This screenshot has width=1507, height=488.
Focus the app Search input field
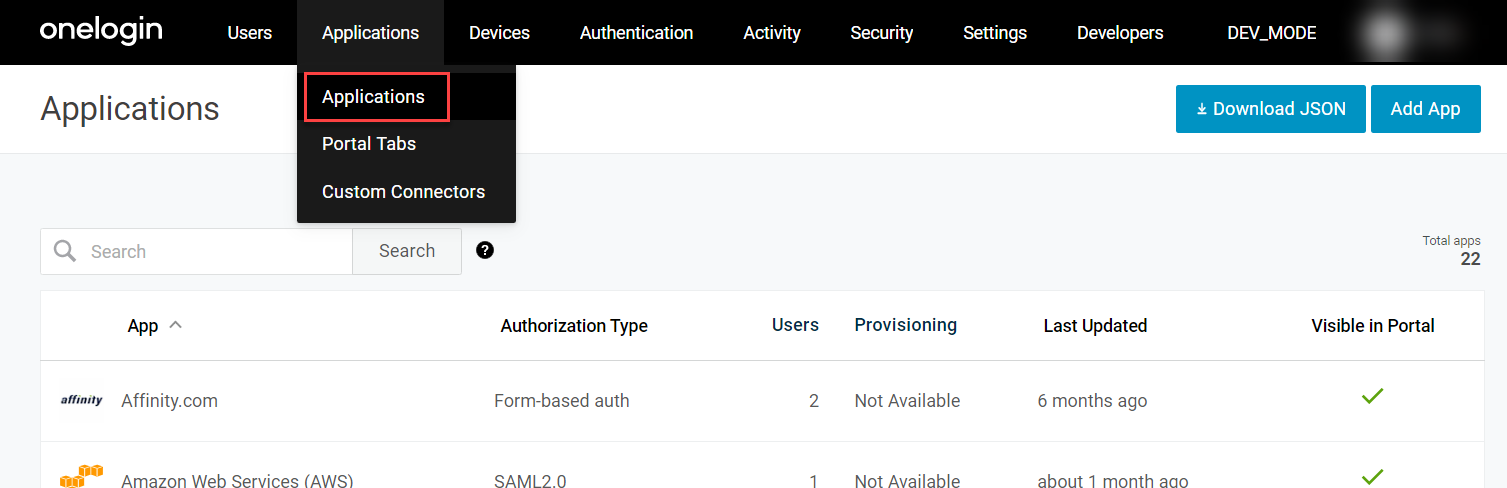click(196, 251)
